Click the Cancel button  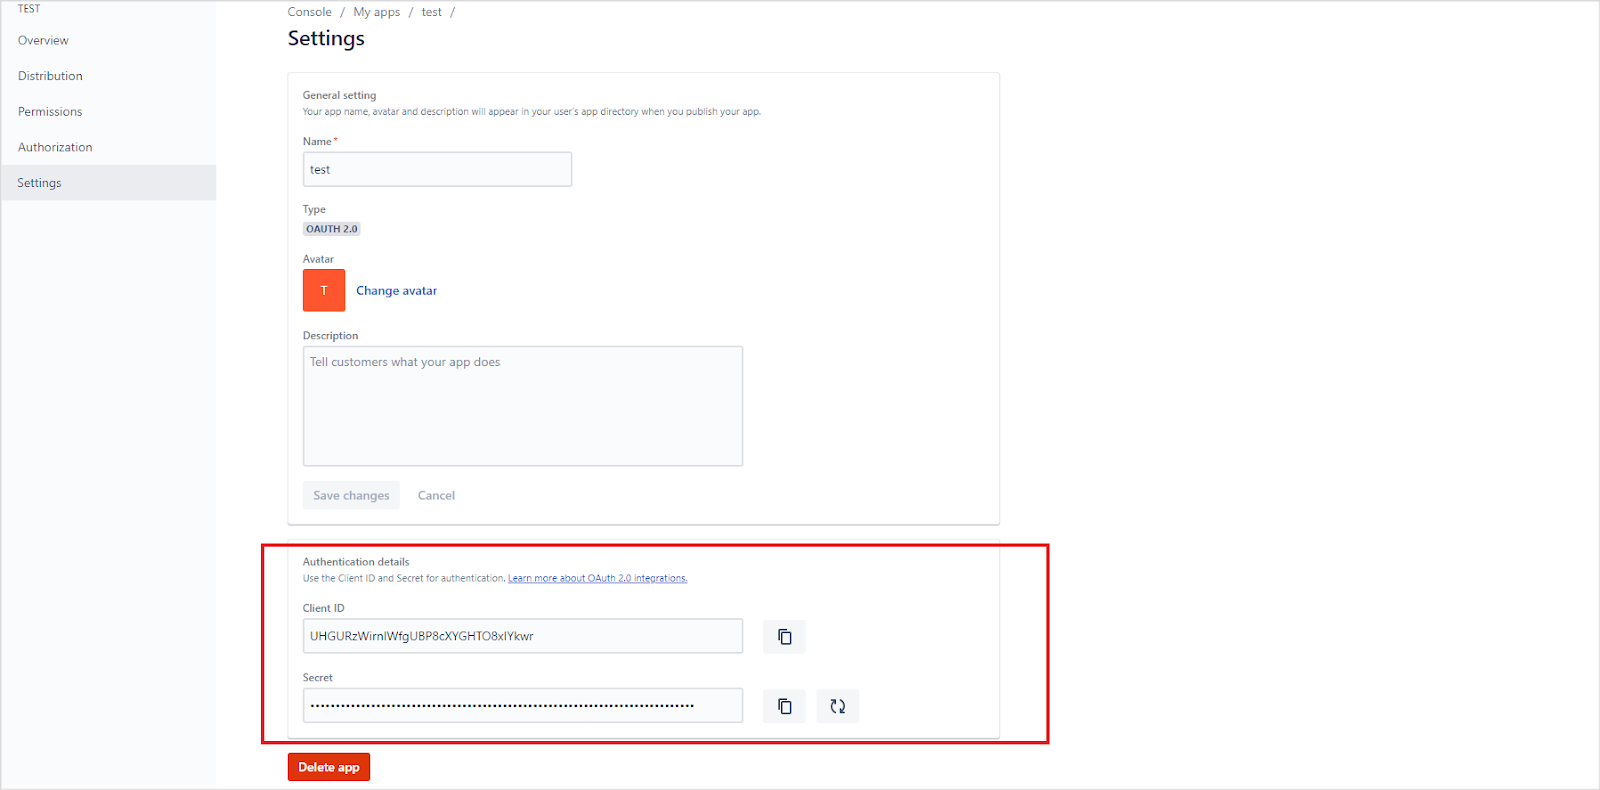pyautogui.click(x=436, y=495)
